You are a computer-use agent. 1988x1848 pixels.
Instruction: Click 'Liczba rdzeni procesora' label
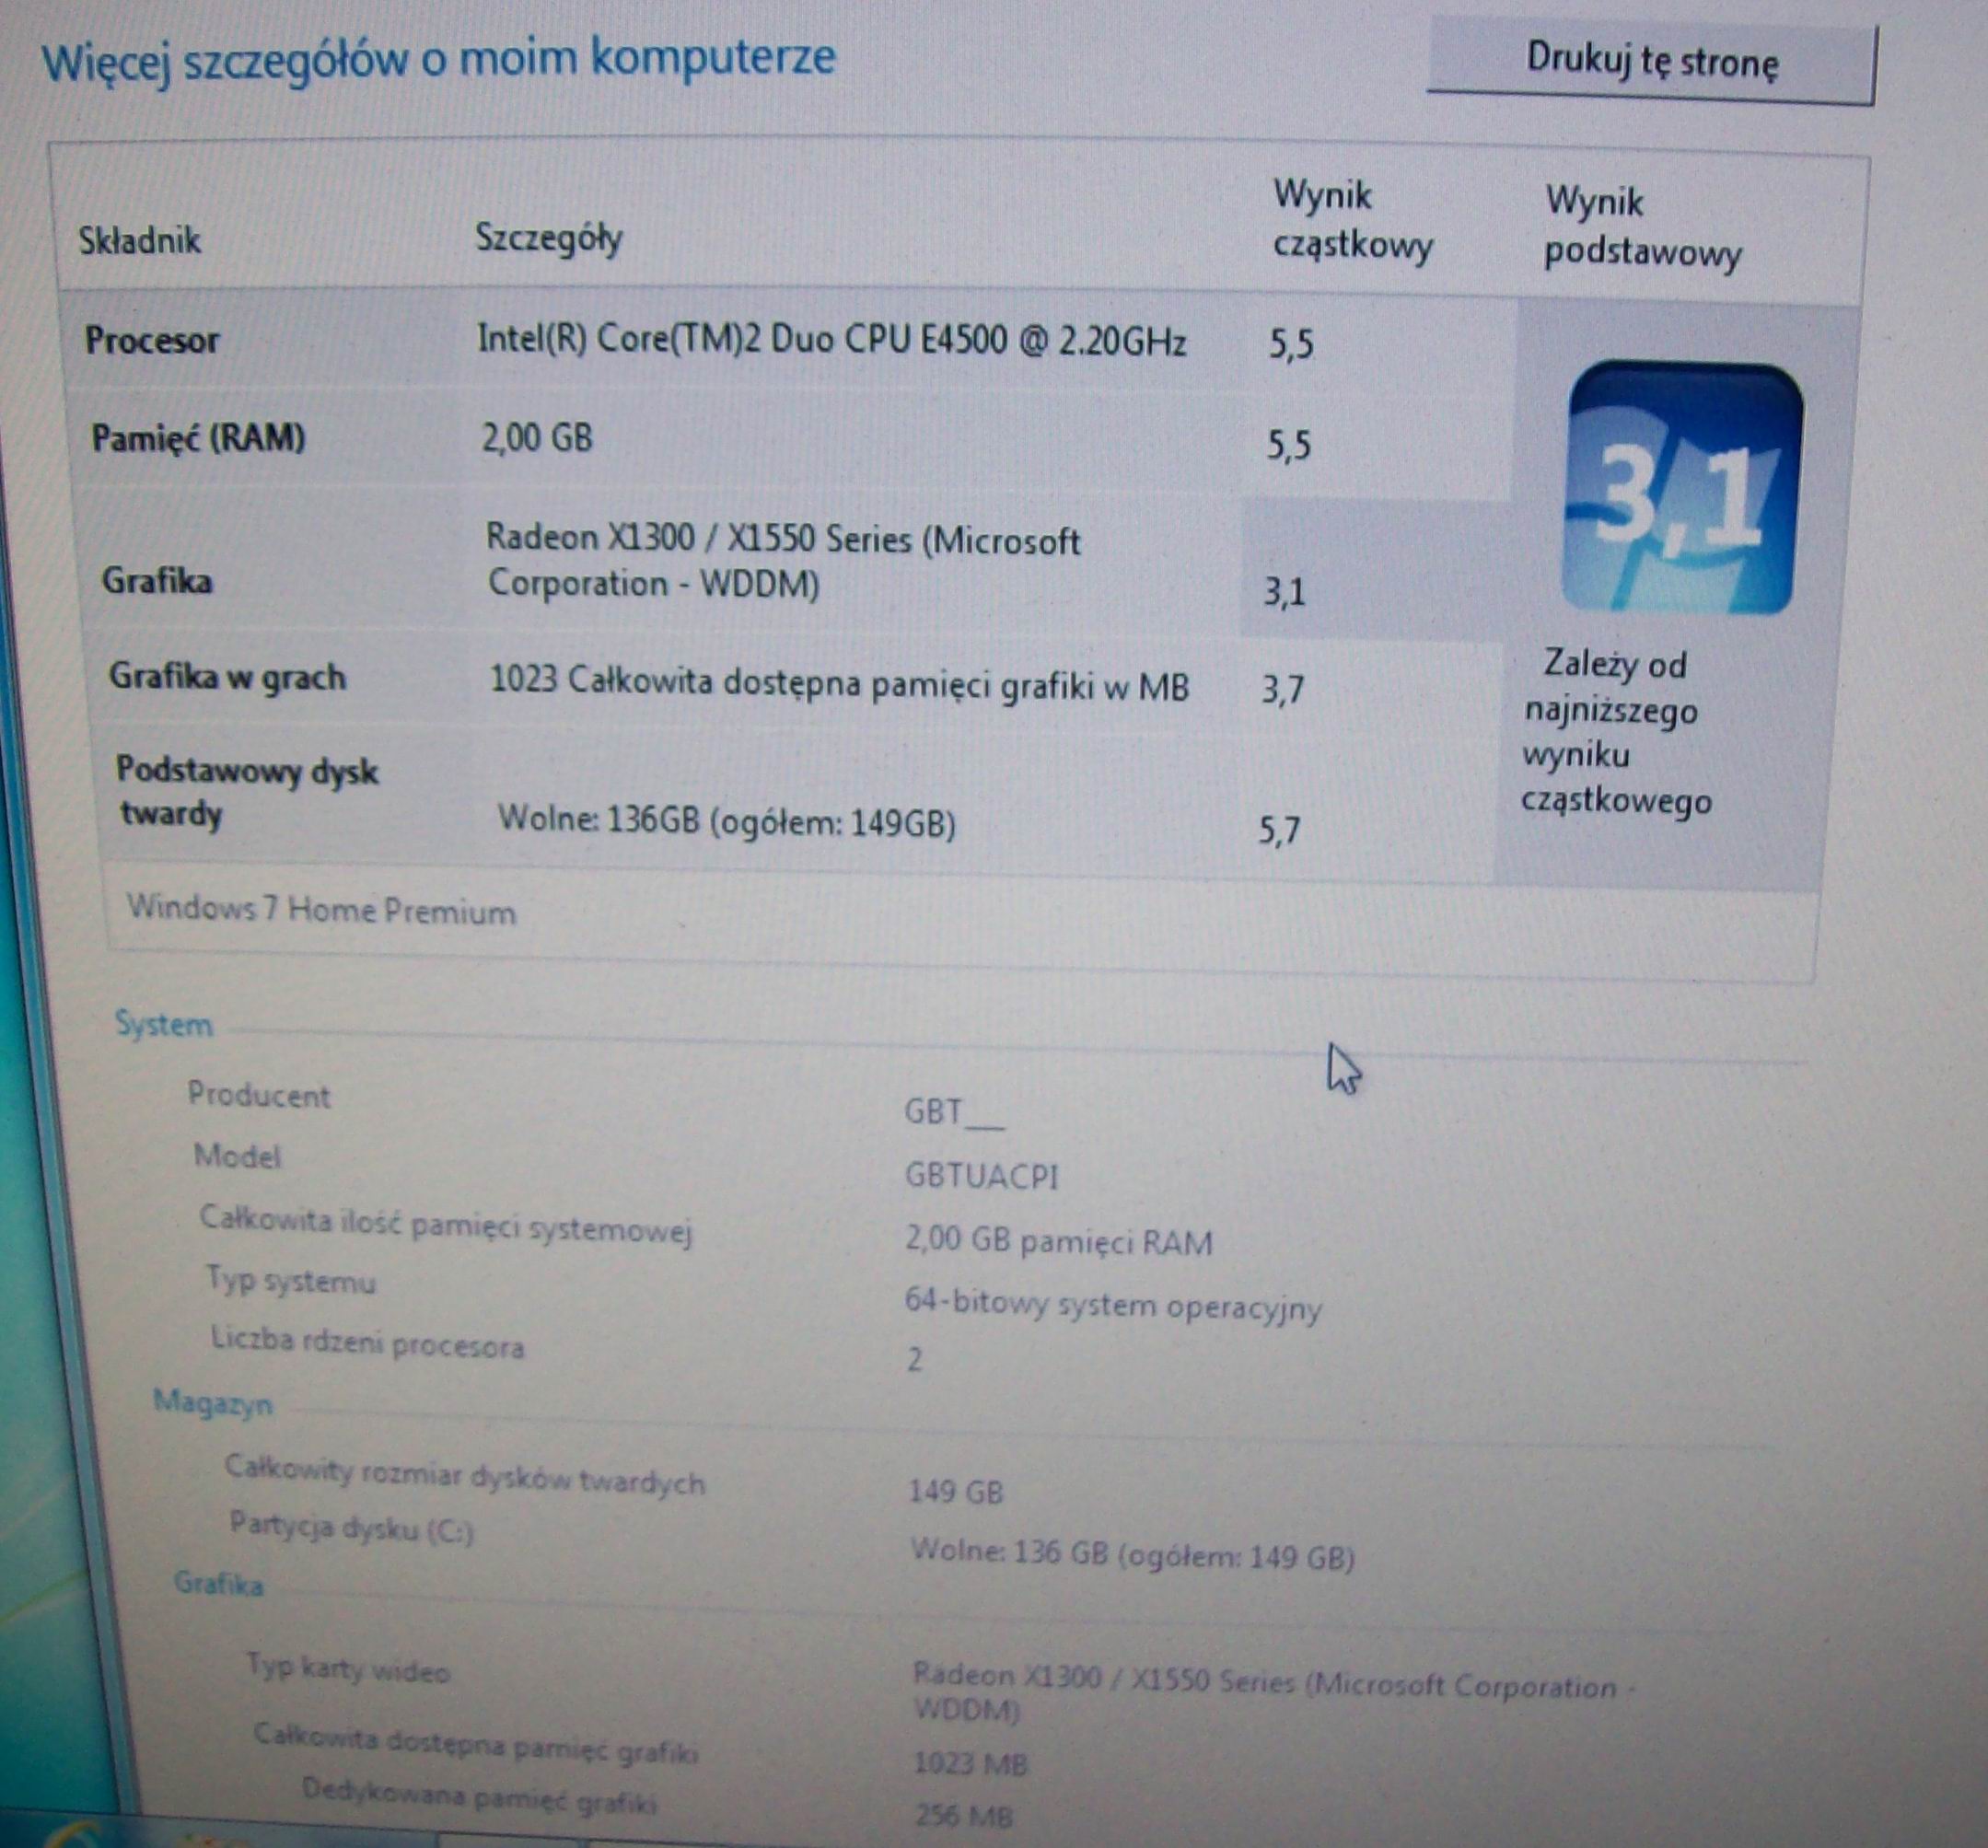click(367, 1343)
